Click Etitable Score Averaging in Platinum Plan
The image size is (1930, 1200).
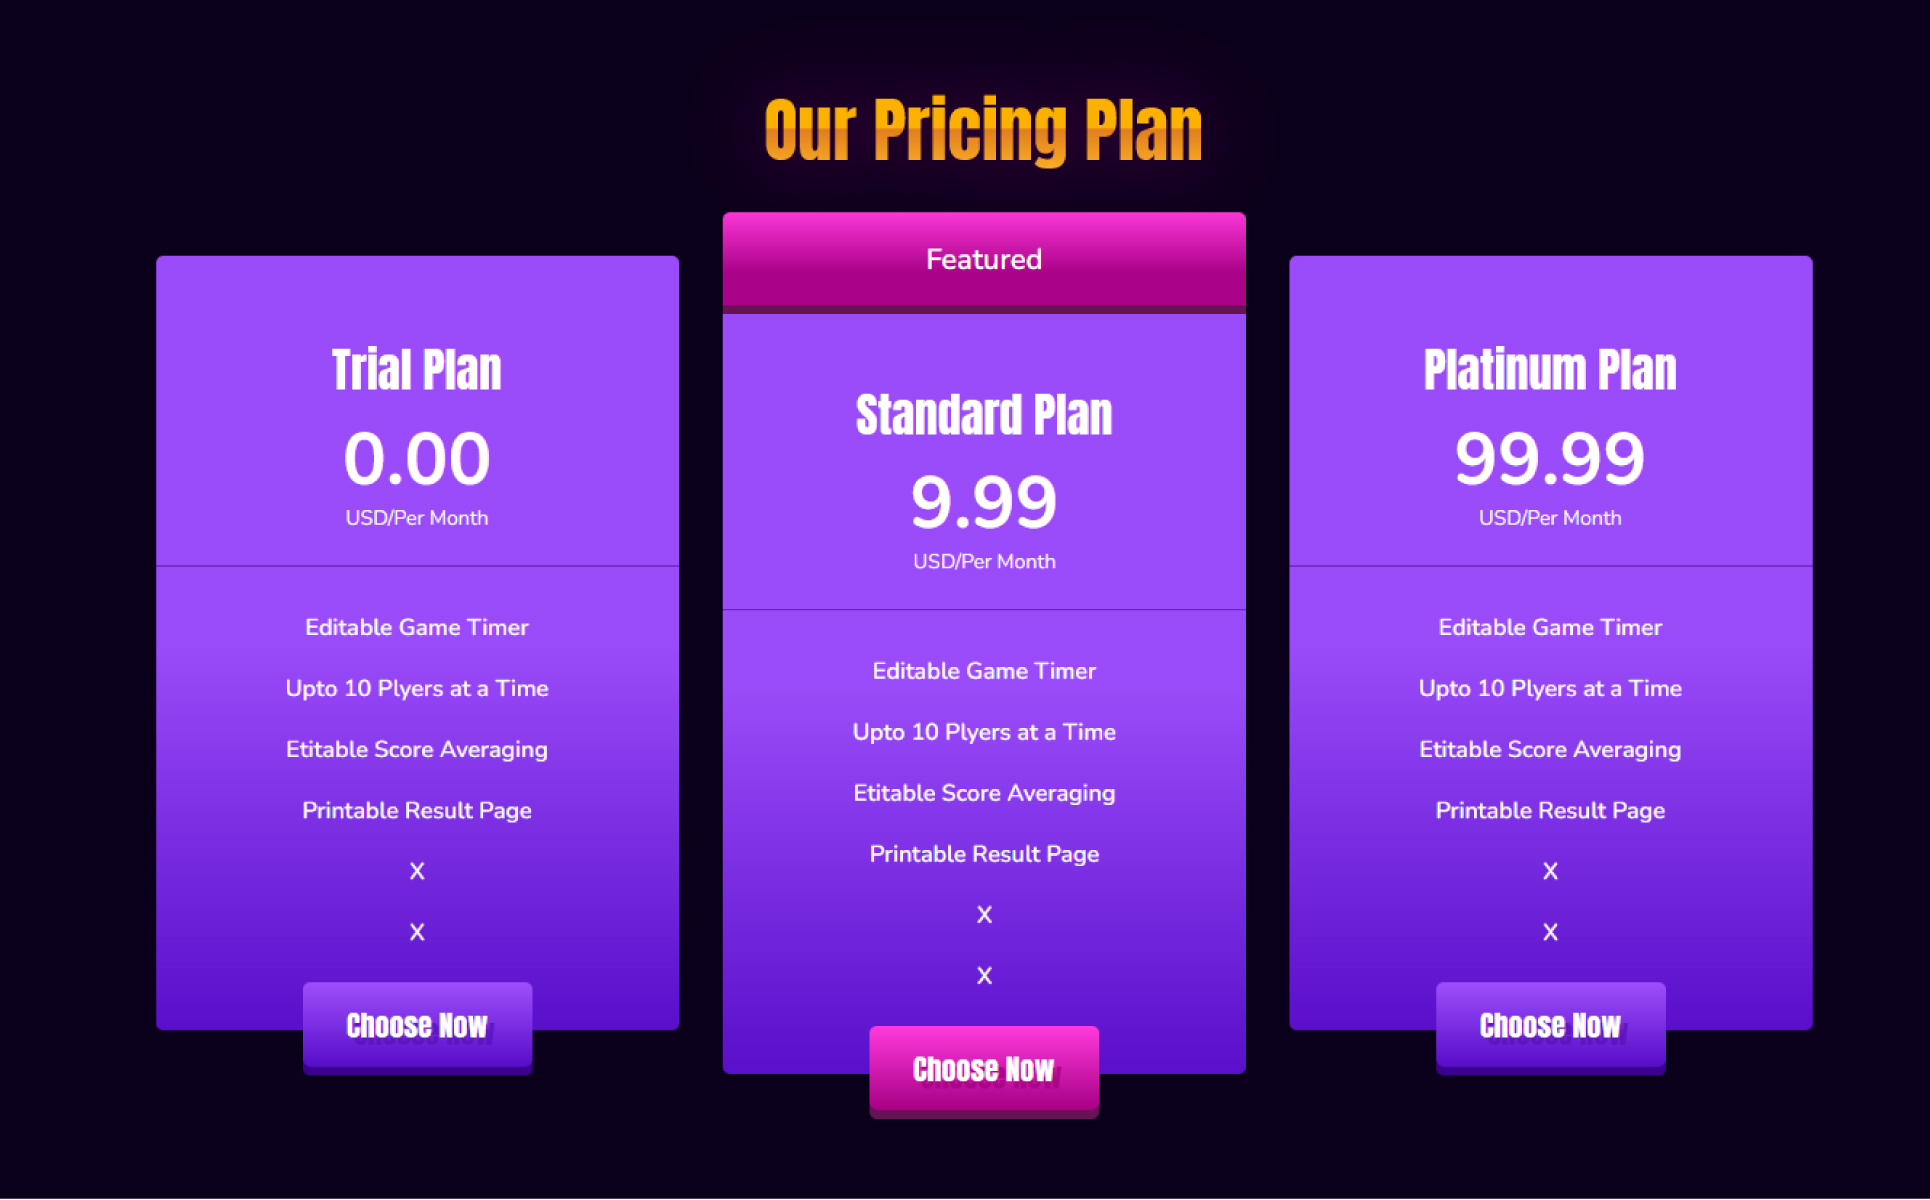pyautogui.click(x=1550, y=749)
